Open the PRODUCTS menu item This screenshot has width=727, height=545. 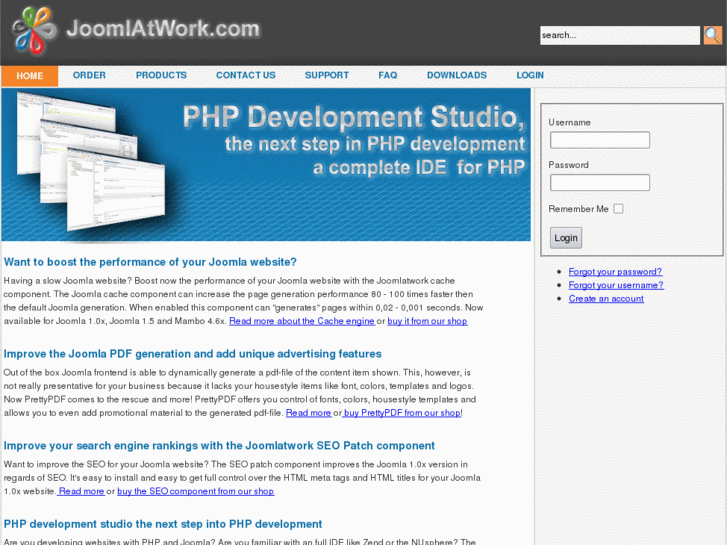coord(161,75)
